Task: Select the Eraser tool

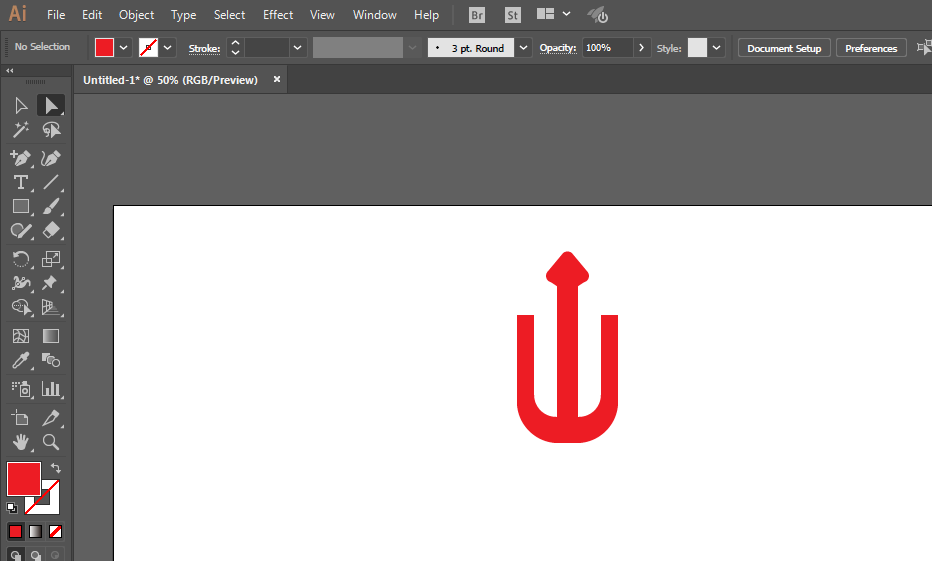Action: tap(51, 230)
